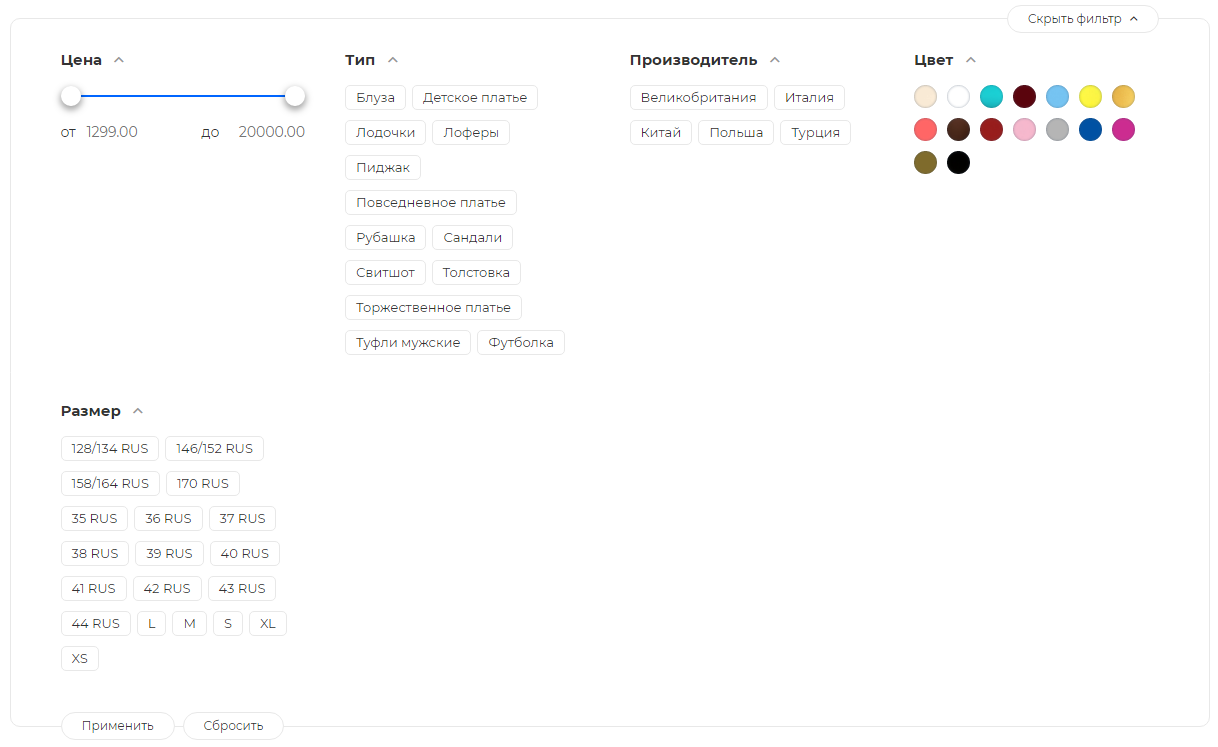Click the minimum price field 1299.00
Screen dimensions: 1218x747
click(112, 132)
